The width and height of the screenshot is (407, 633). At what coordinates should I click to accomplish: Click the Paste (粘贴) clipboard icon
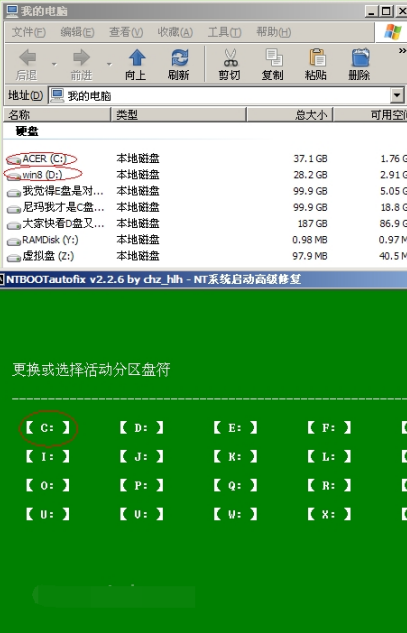click(x=317, y=58)
